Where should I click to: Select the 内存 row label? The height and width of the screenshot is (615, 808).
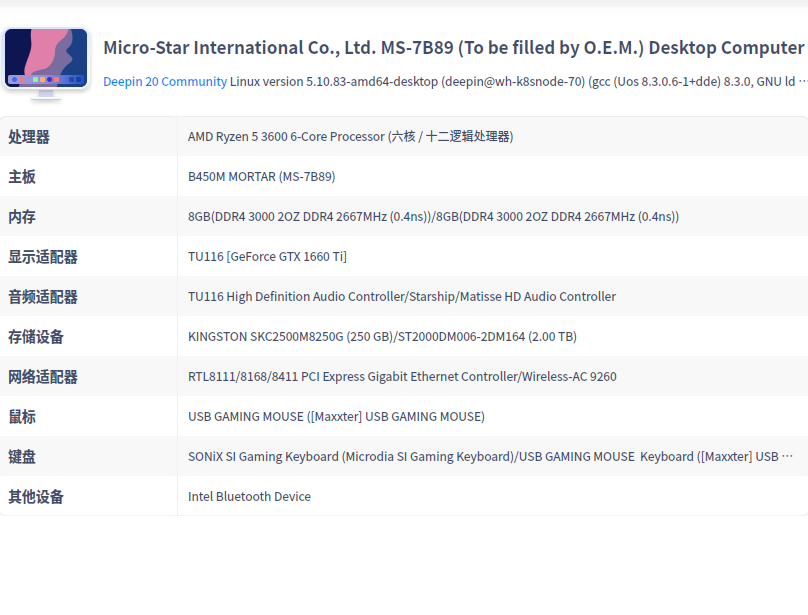22,217
